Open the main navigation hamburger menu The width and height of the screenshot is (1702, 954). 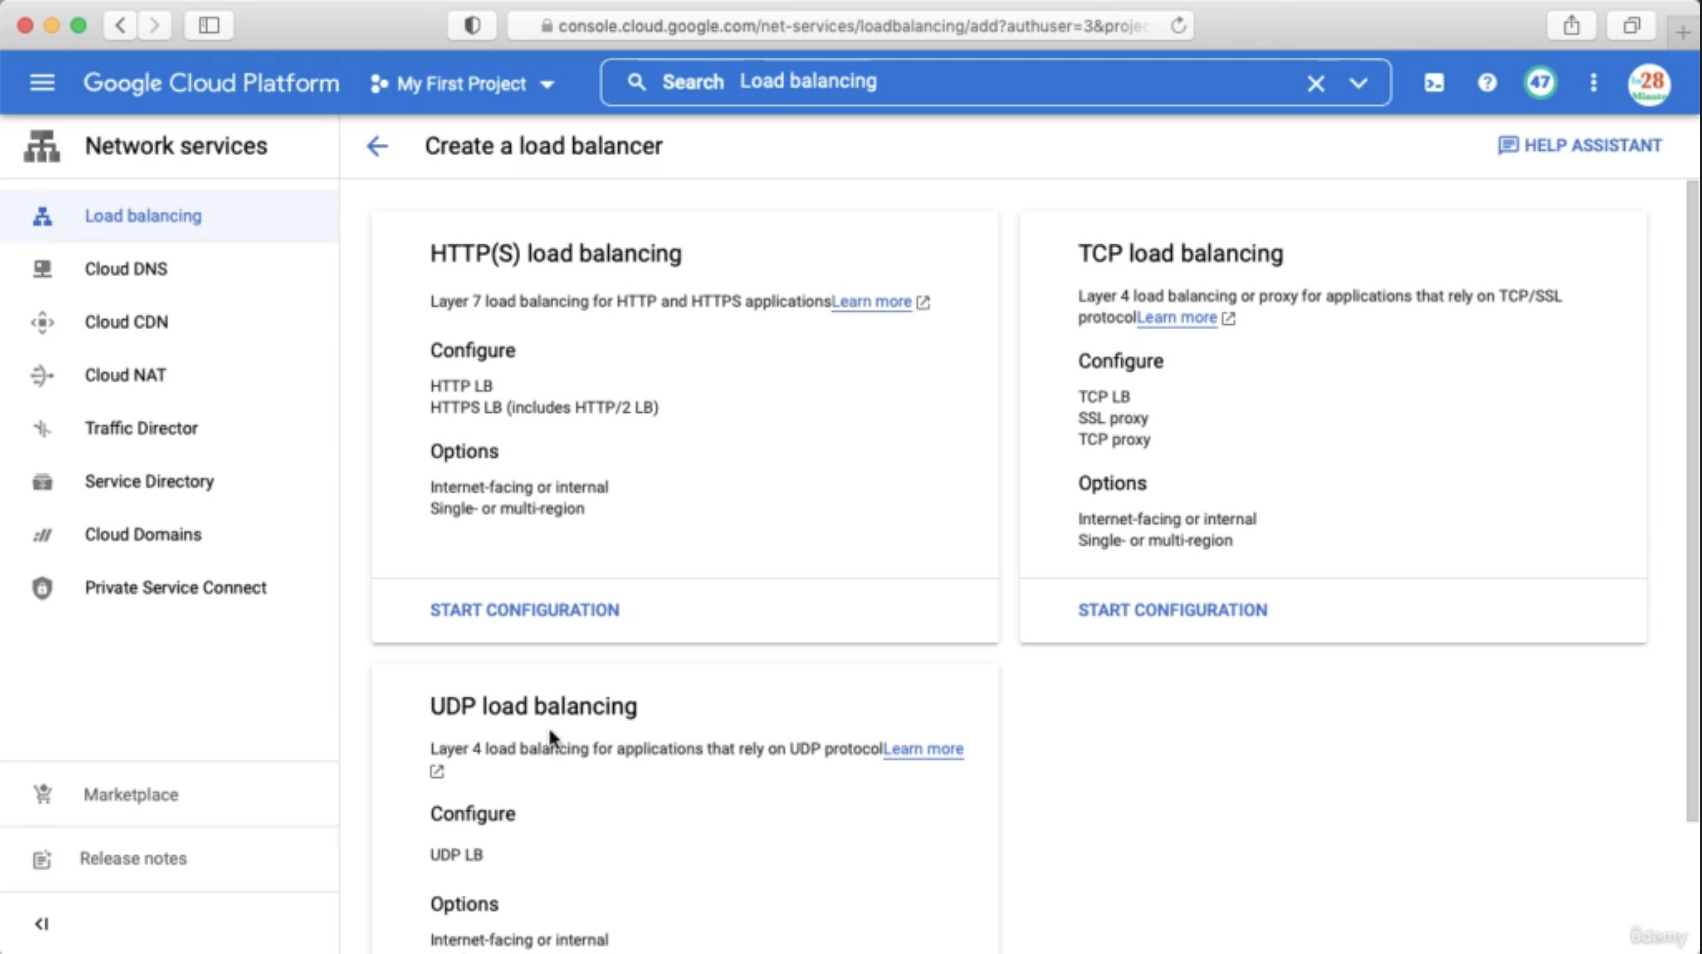pos(42,83)
